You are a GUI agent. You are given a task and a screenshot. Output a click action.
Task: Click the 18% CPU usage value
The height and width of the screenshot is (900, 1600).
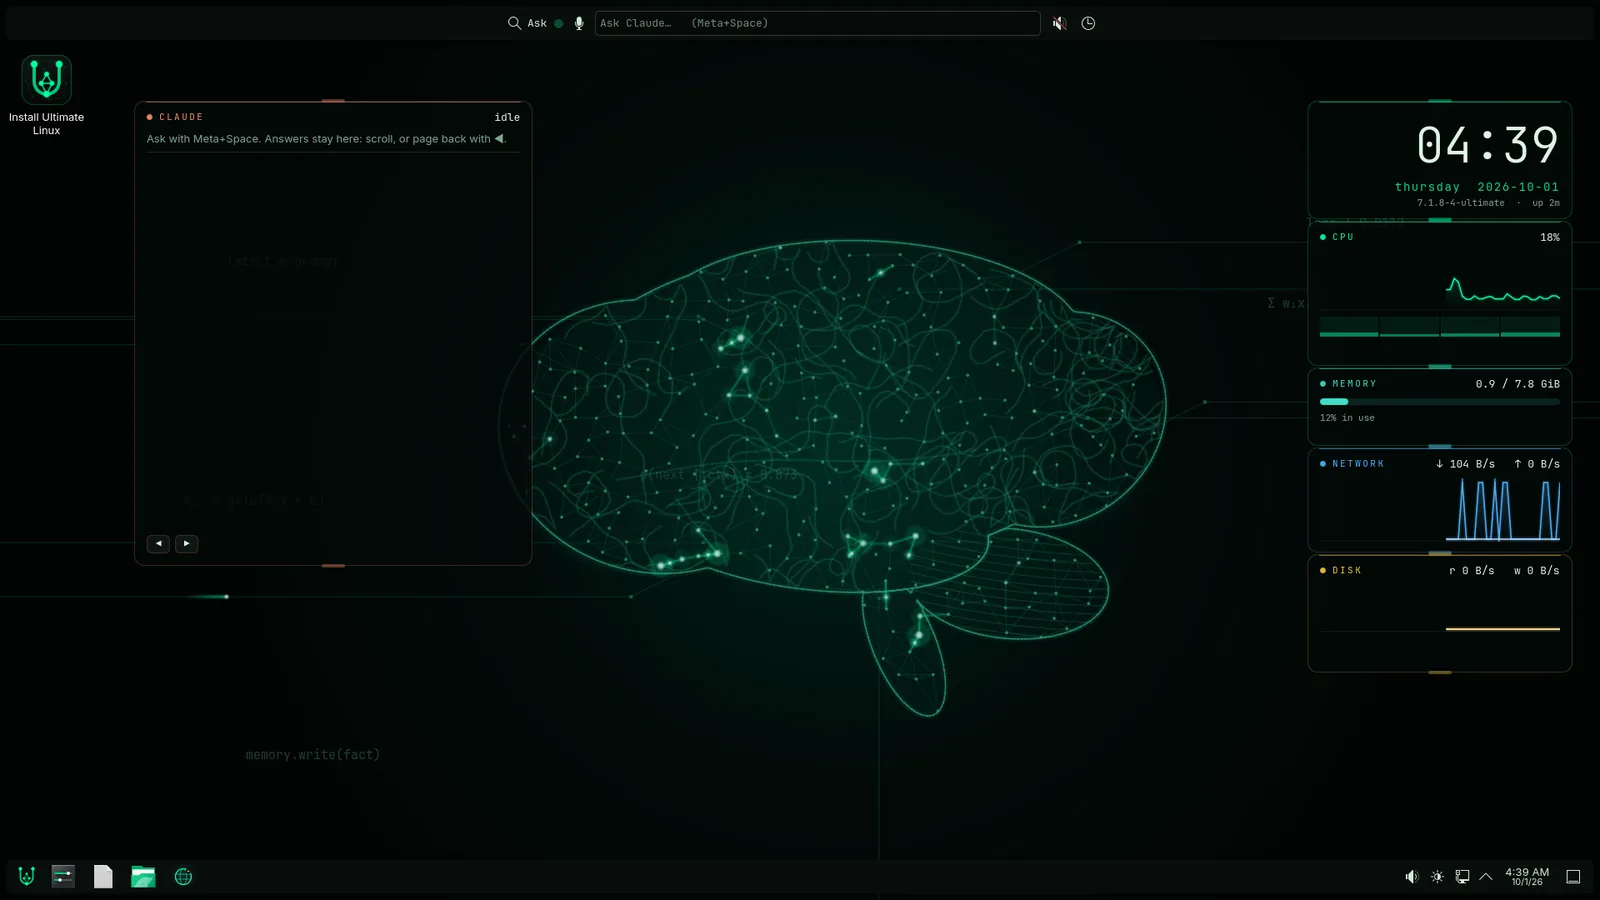pyautogui.click(x=1550, y=237)
